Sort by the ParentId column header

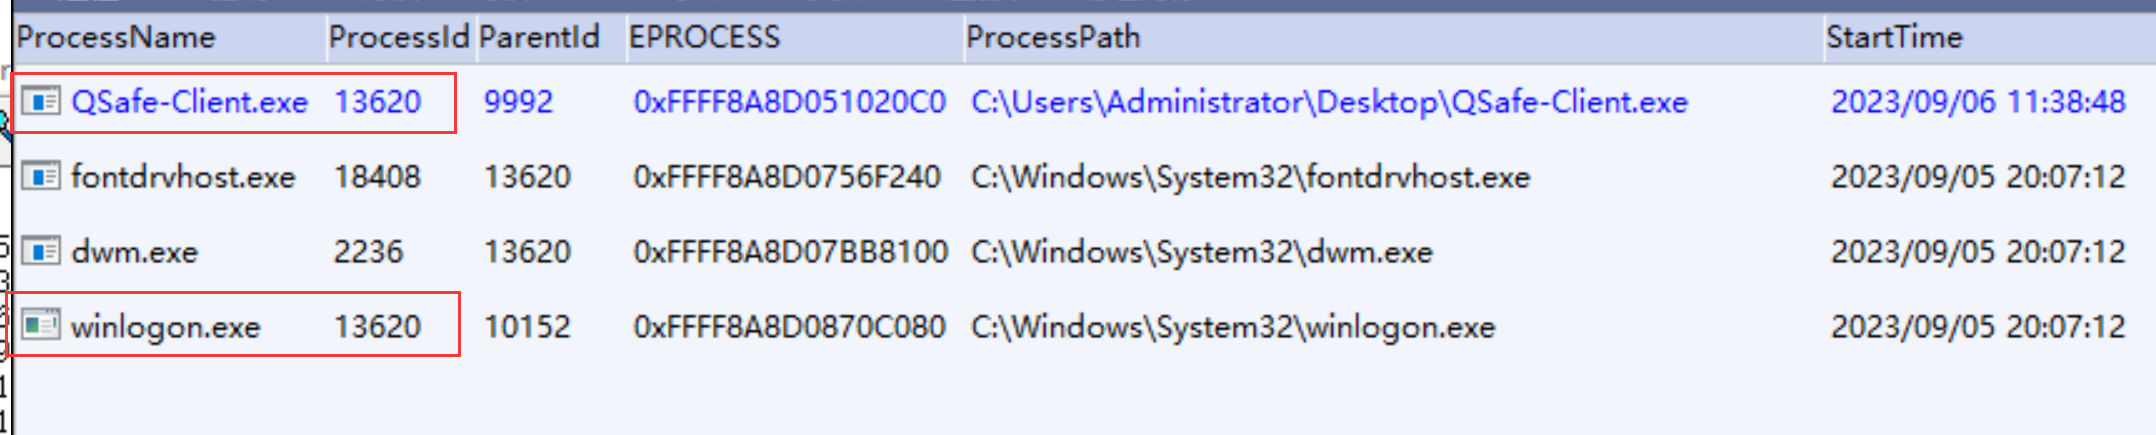tap(539, 38)
